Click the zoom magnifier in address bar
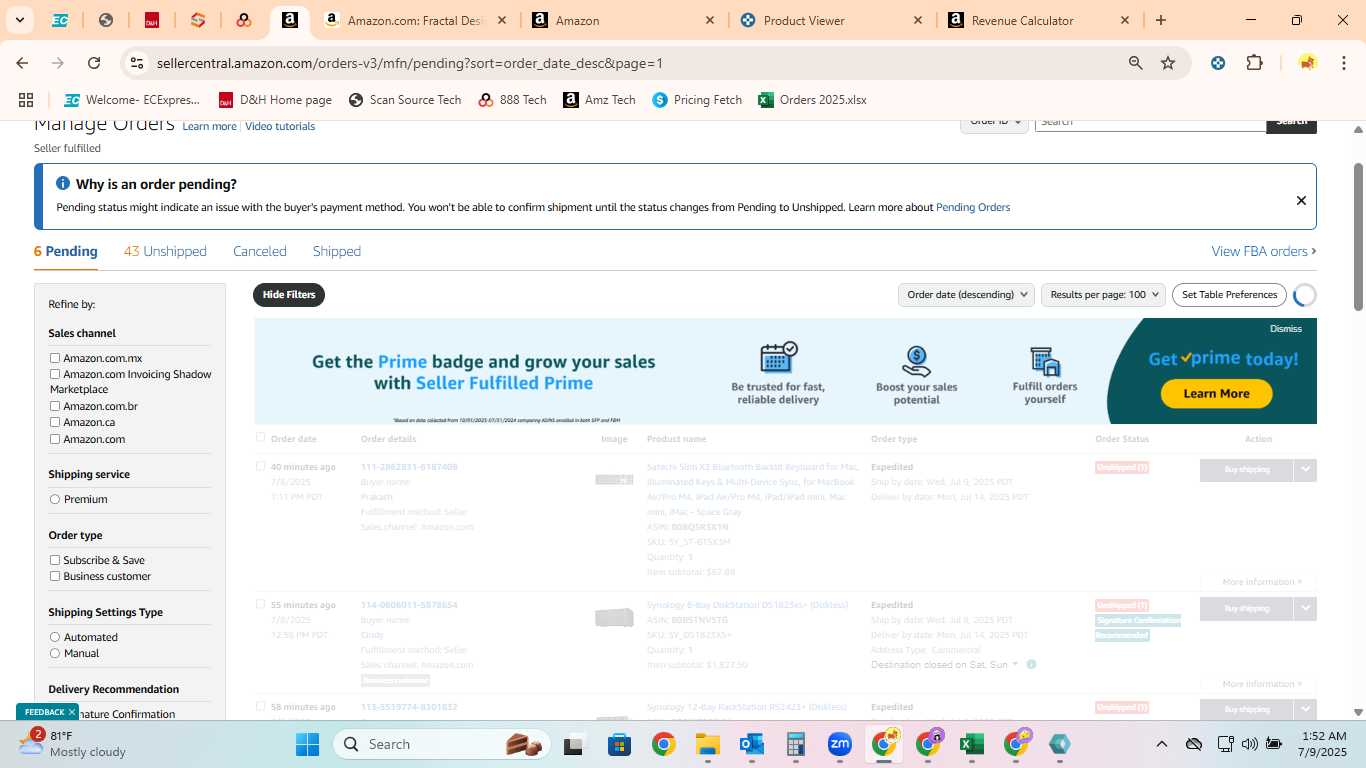Image resolution: width=1366 pixels, height=768 pixels. click(1135, 63)
